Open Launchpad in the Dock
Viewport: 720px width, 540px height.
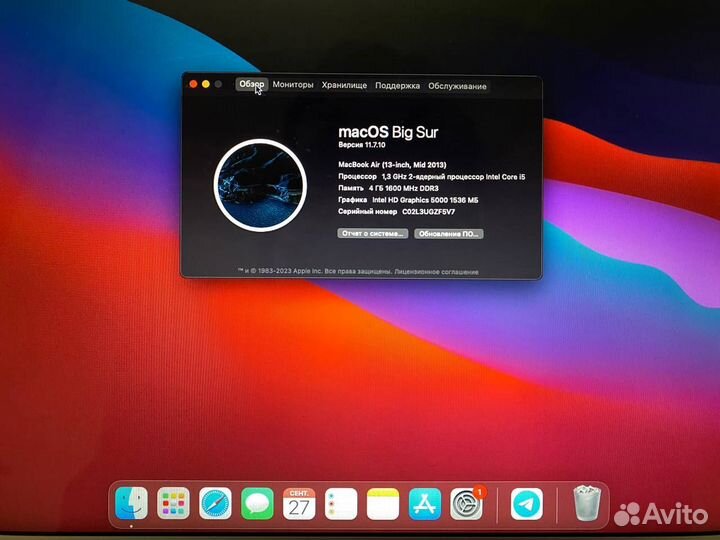(x=173, y=503)
